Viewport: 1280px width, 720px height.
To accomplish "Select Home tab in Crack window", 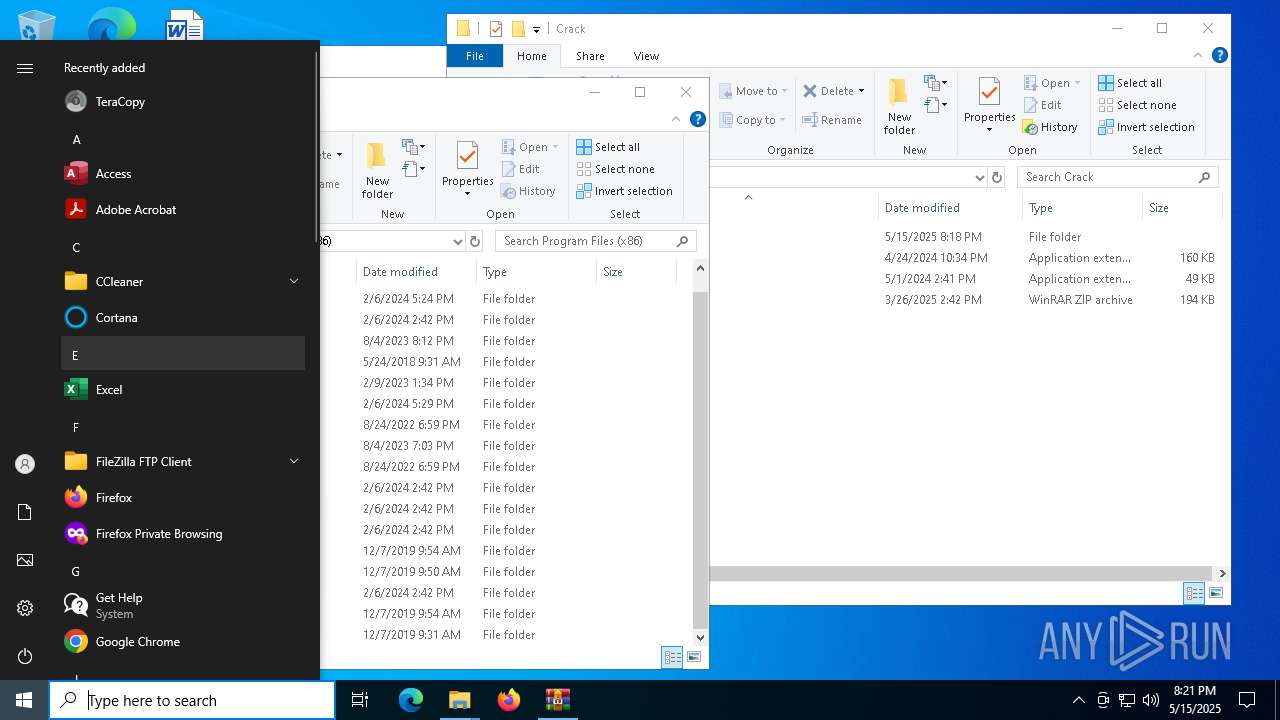I will (x=532, y=56).
